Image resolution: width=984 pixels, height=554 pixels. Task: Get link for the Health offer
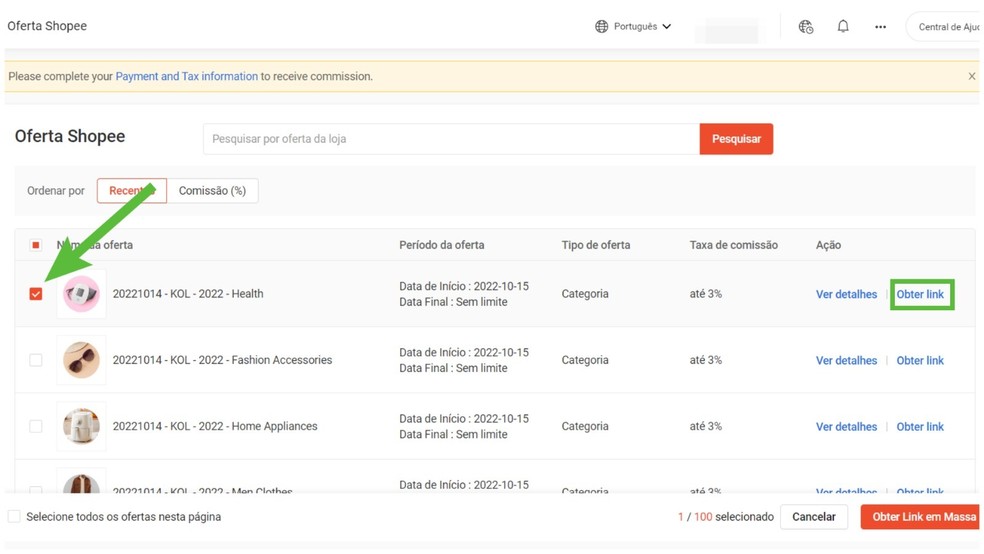[920, 294]
